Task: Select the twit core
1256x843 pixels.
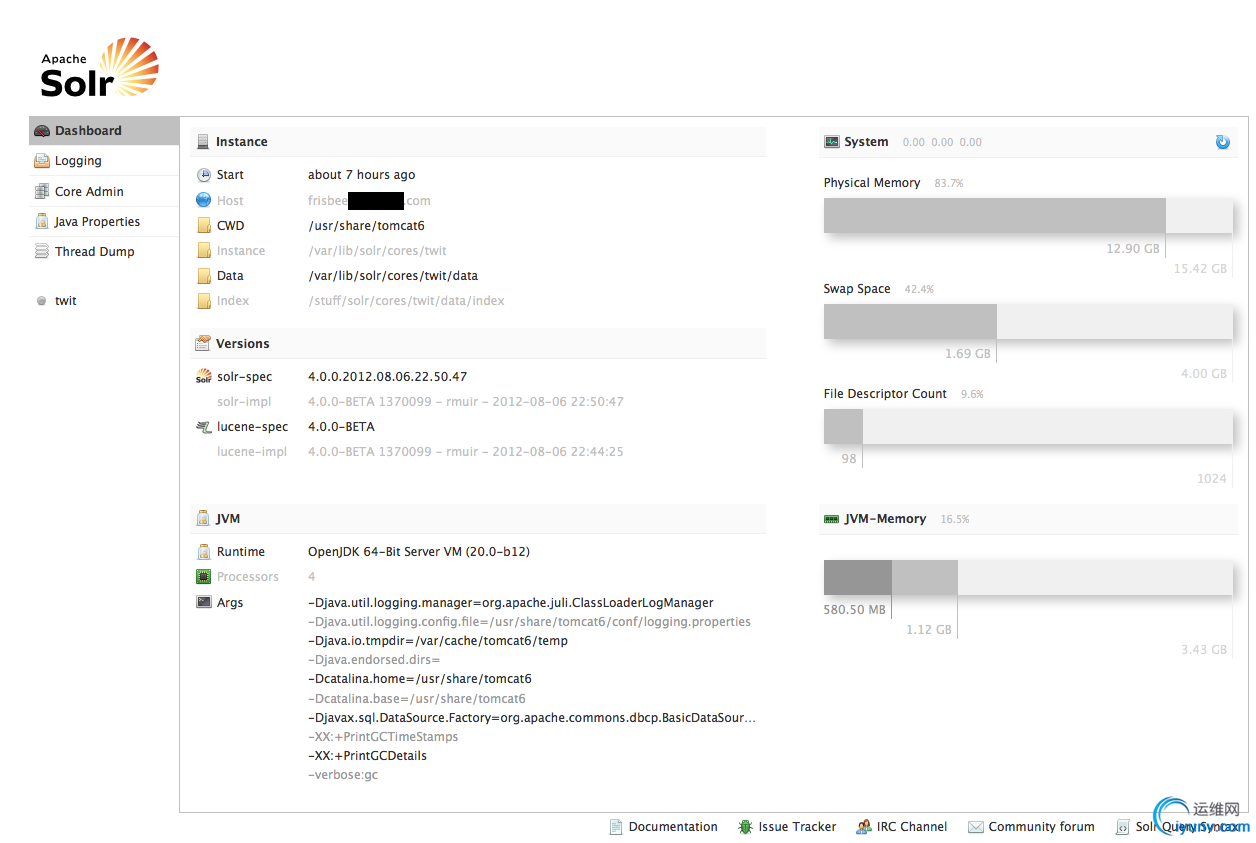Action: [x=65, y=301]
